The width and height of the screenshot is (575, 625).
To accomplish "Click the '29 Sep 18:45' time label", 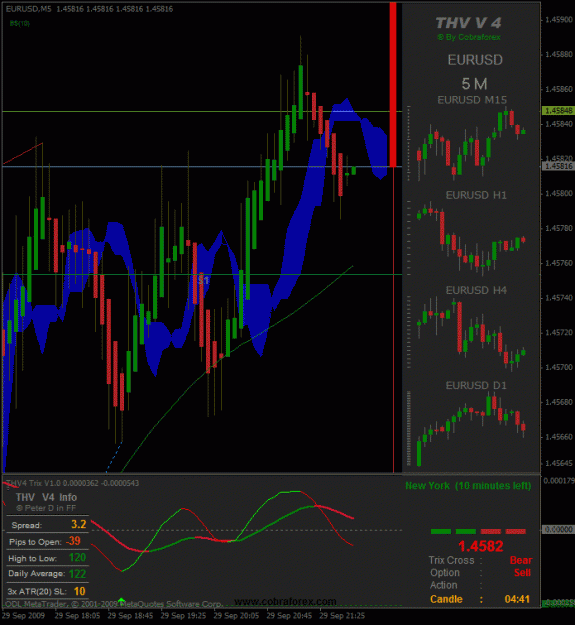I will tap(130, 615).
